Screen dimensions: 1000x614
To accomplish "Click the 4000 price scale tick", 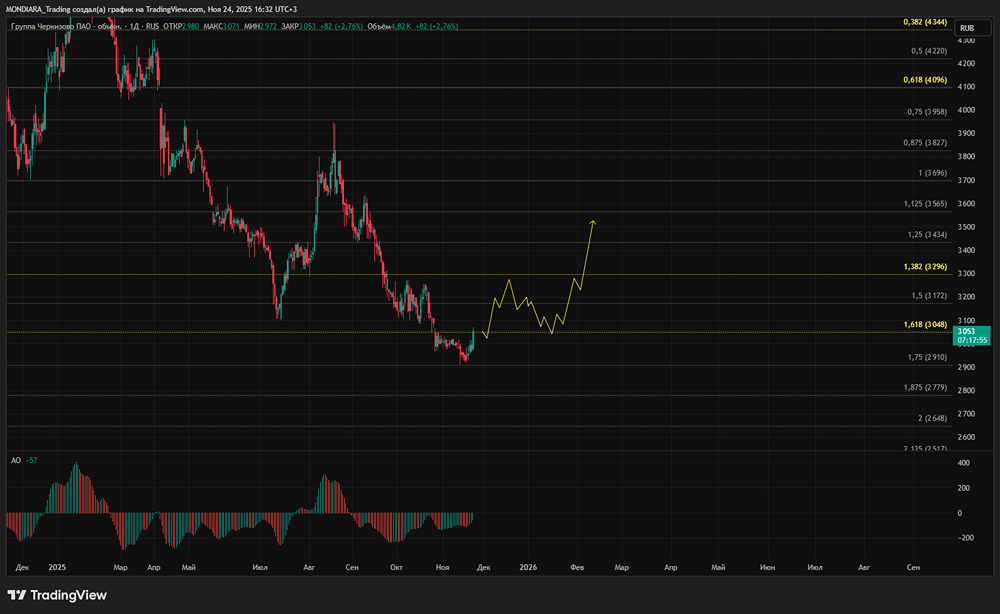I will pyautogui.click(x=966, y=110).
